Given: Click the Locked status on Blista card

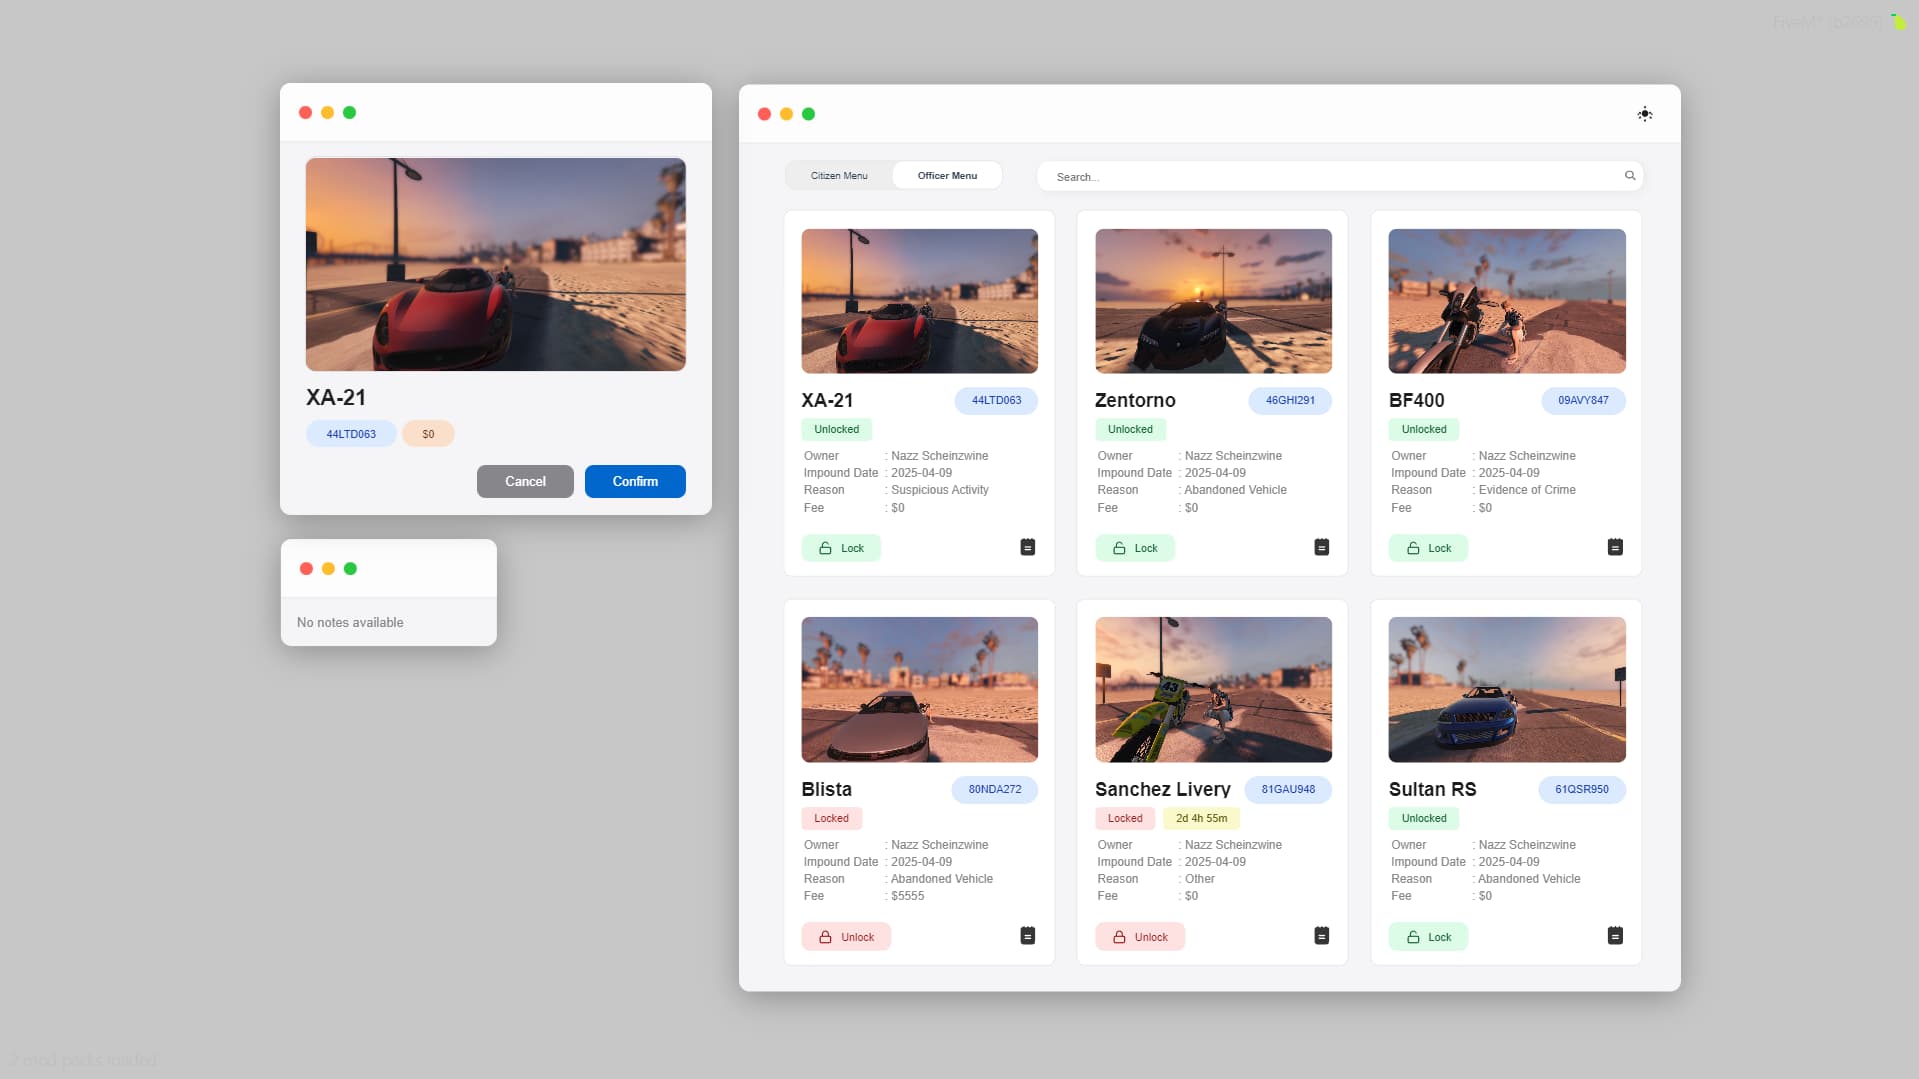Looking at the screenshot, I should (831, 819).
